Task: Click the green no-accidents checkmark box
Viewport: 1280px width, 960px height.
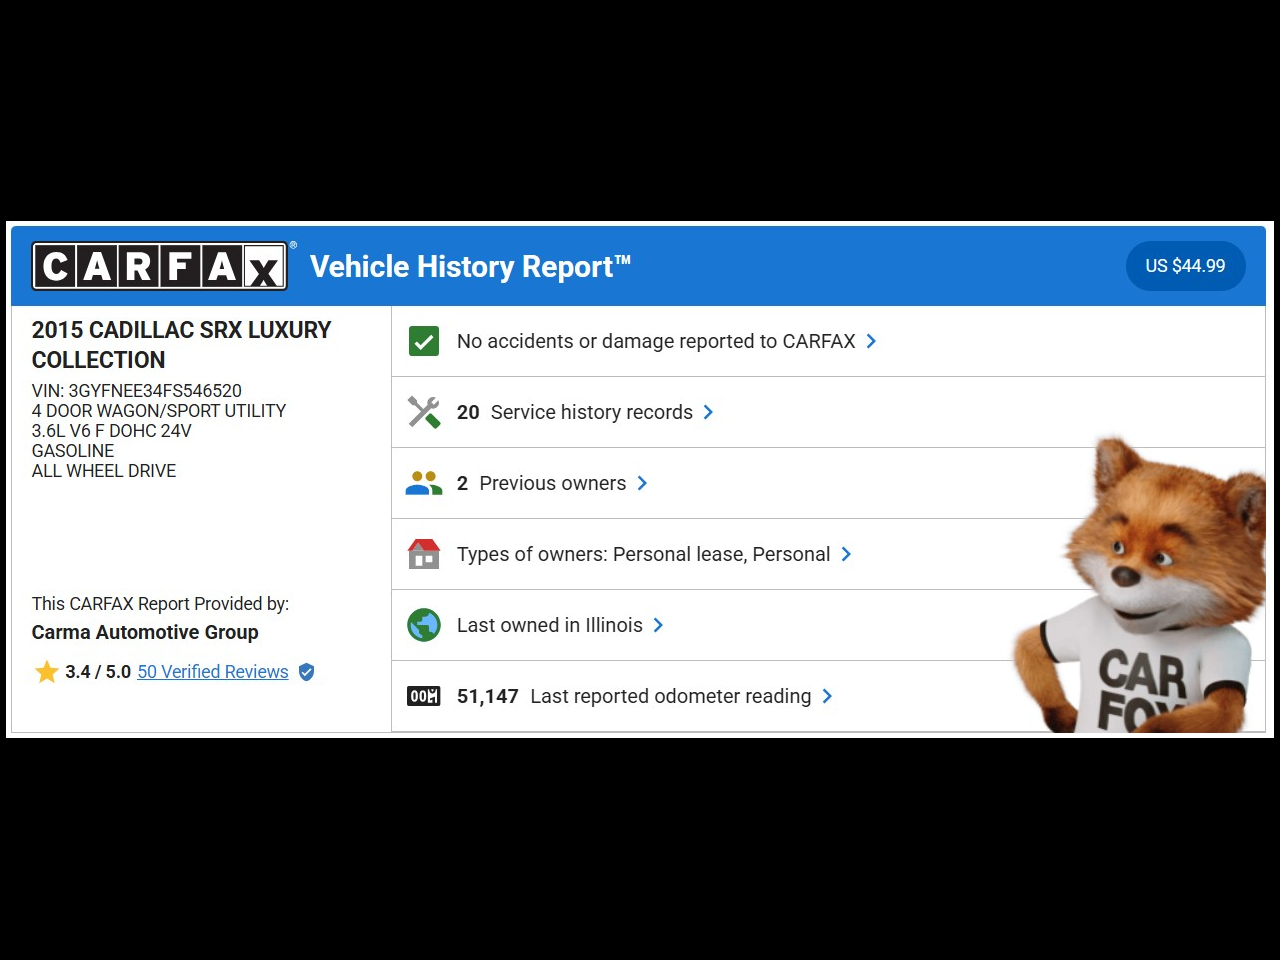Action: coord(424,341)
